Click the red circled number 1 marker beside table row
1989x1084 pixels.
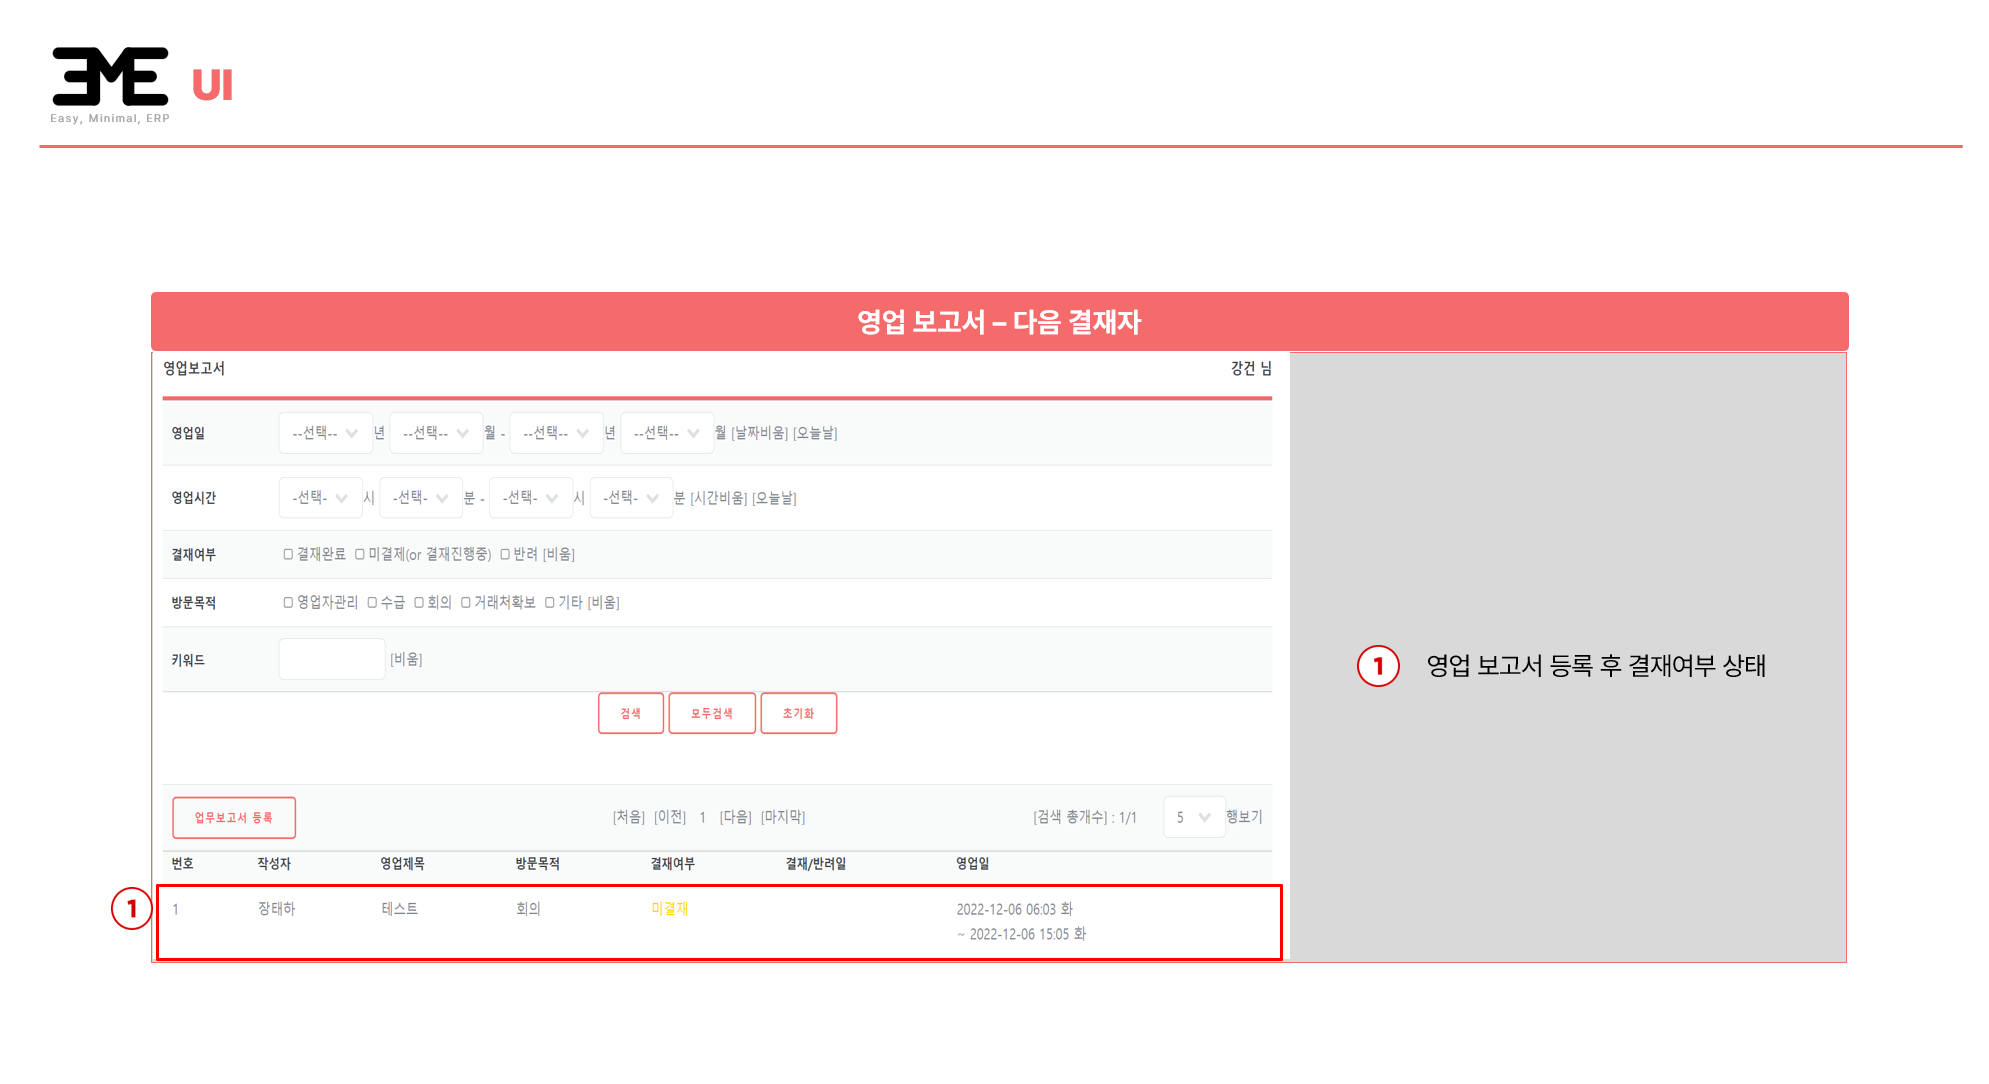131,909
